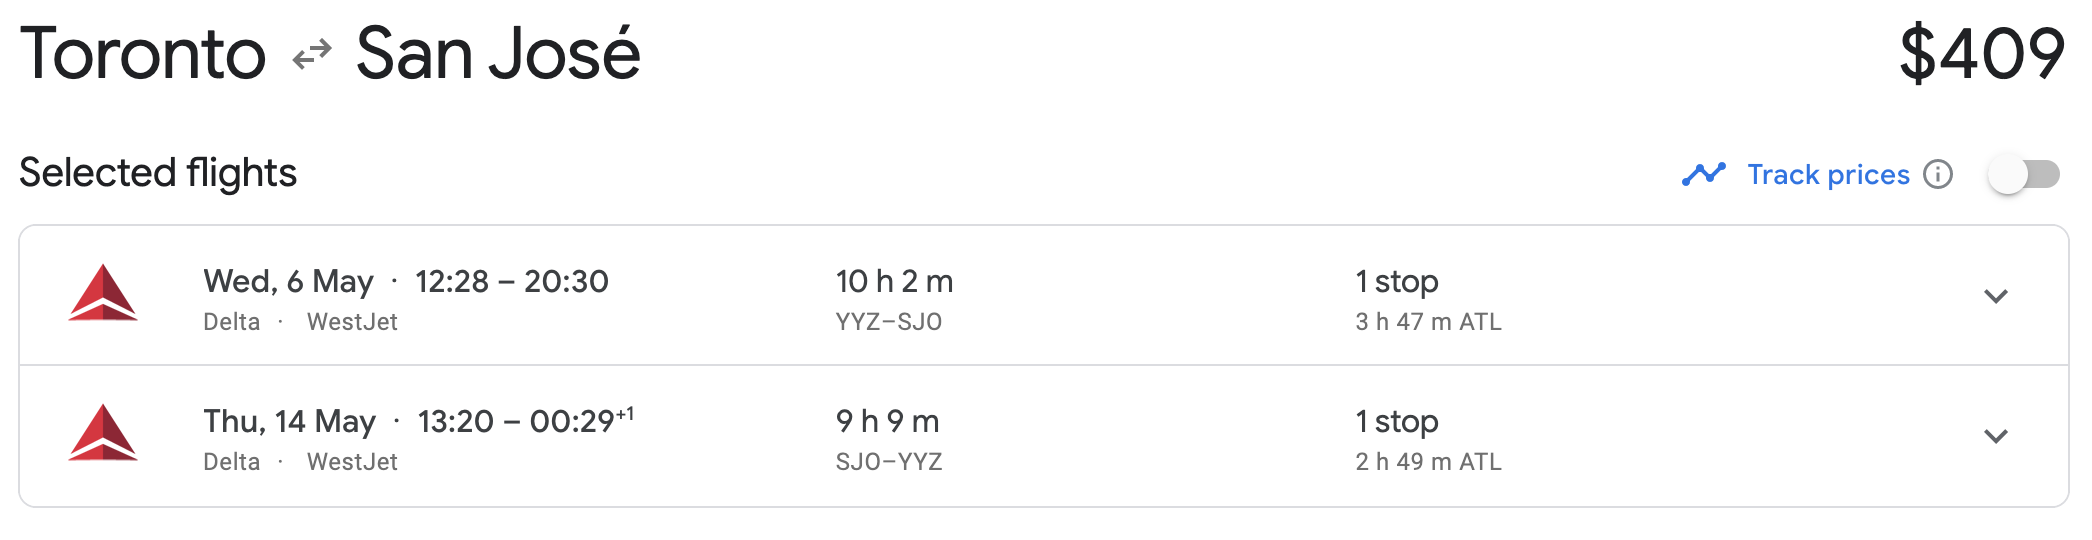Click the Selected flights heading
The image size is (2092, 540).
(158, 173)
